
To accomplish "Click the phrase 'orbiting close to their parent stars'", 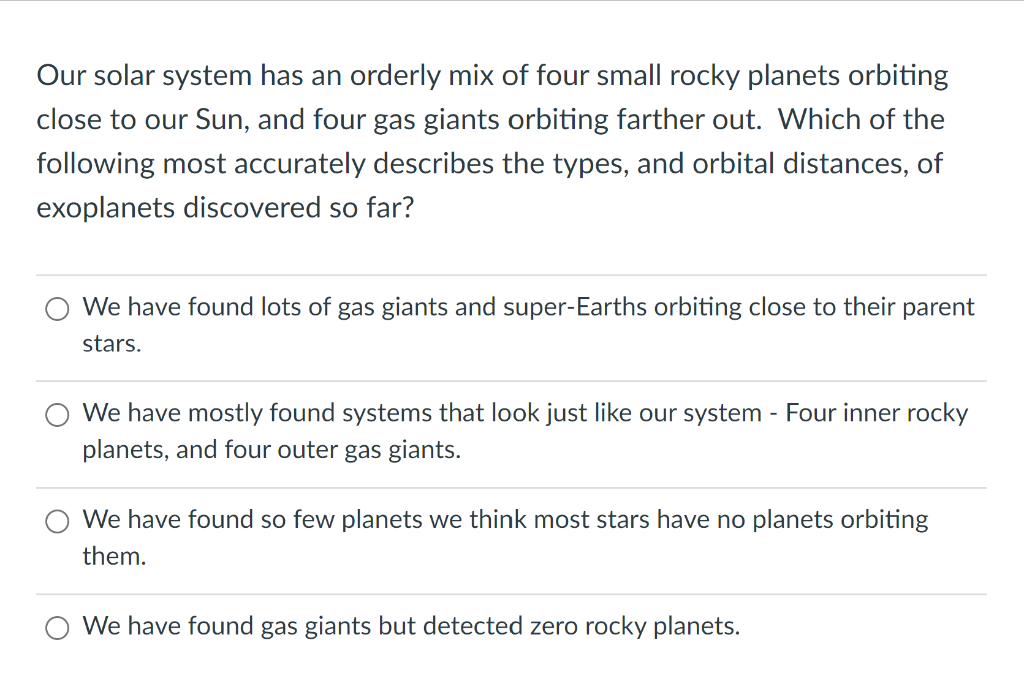I will pyautogui.click(x=800, y=307).
